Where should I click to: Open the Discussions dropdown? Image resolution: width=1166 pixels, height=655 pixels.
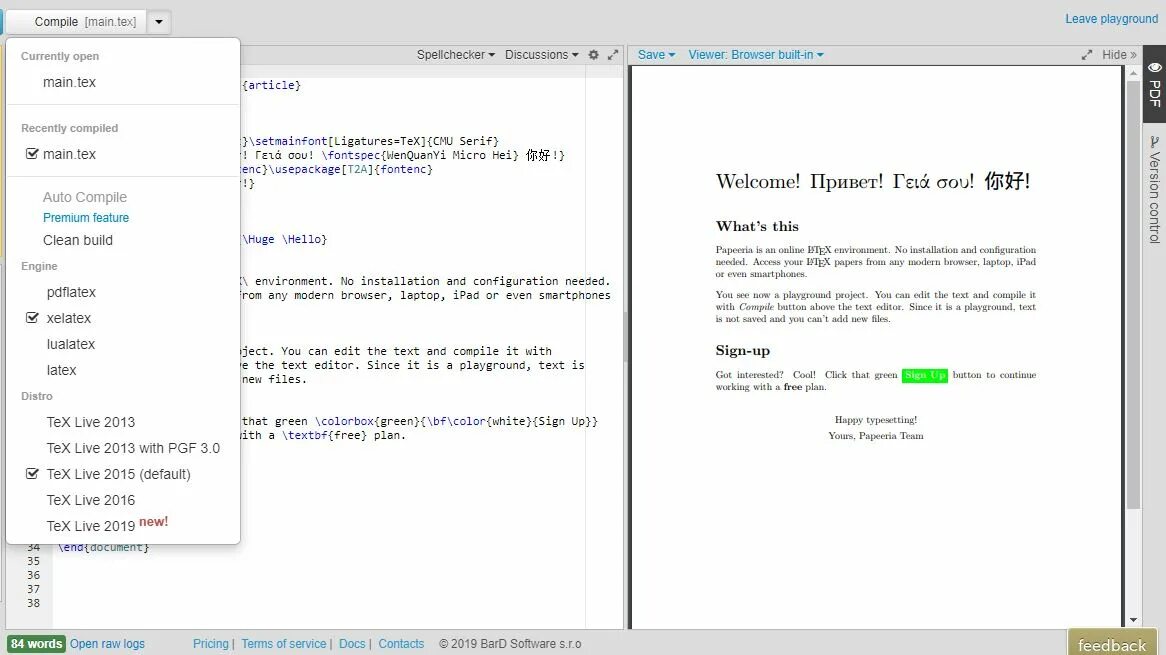click(x=541, y=54)
